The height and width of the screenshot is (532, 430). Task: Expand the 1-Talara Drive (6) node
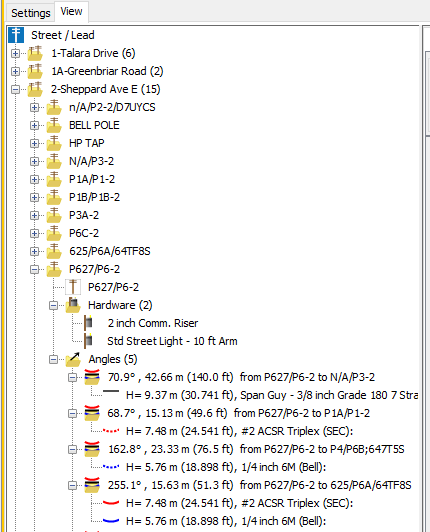(15, 53)
